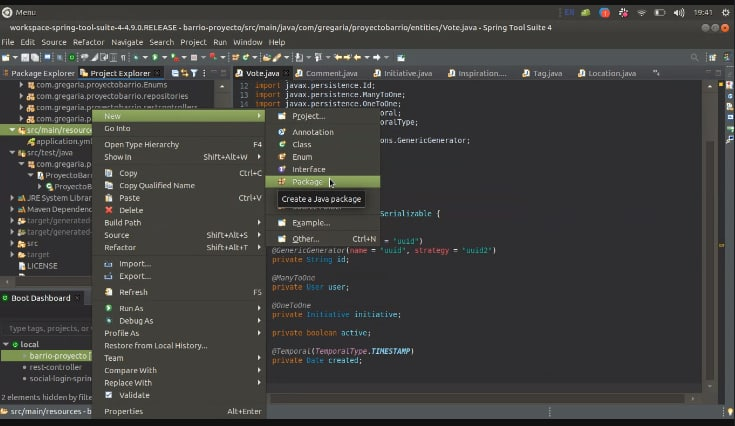Click the New wizard toolbar icon
The height and width of the screenshot is (426, 735).
[6, 58]
